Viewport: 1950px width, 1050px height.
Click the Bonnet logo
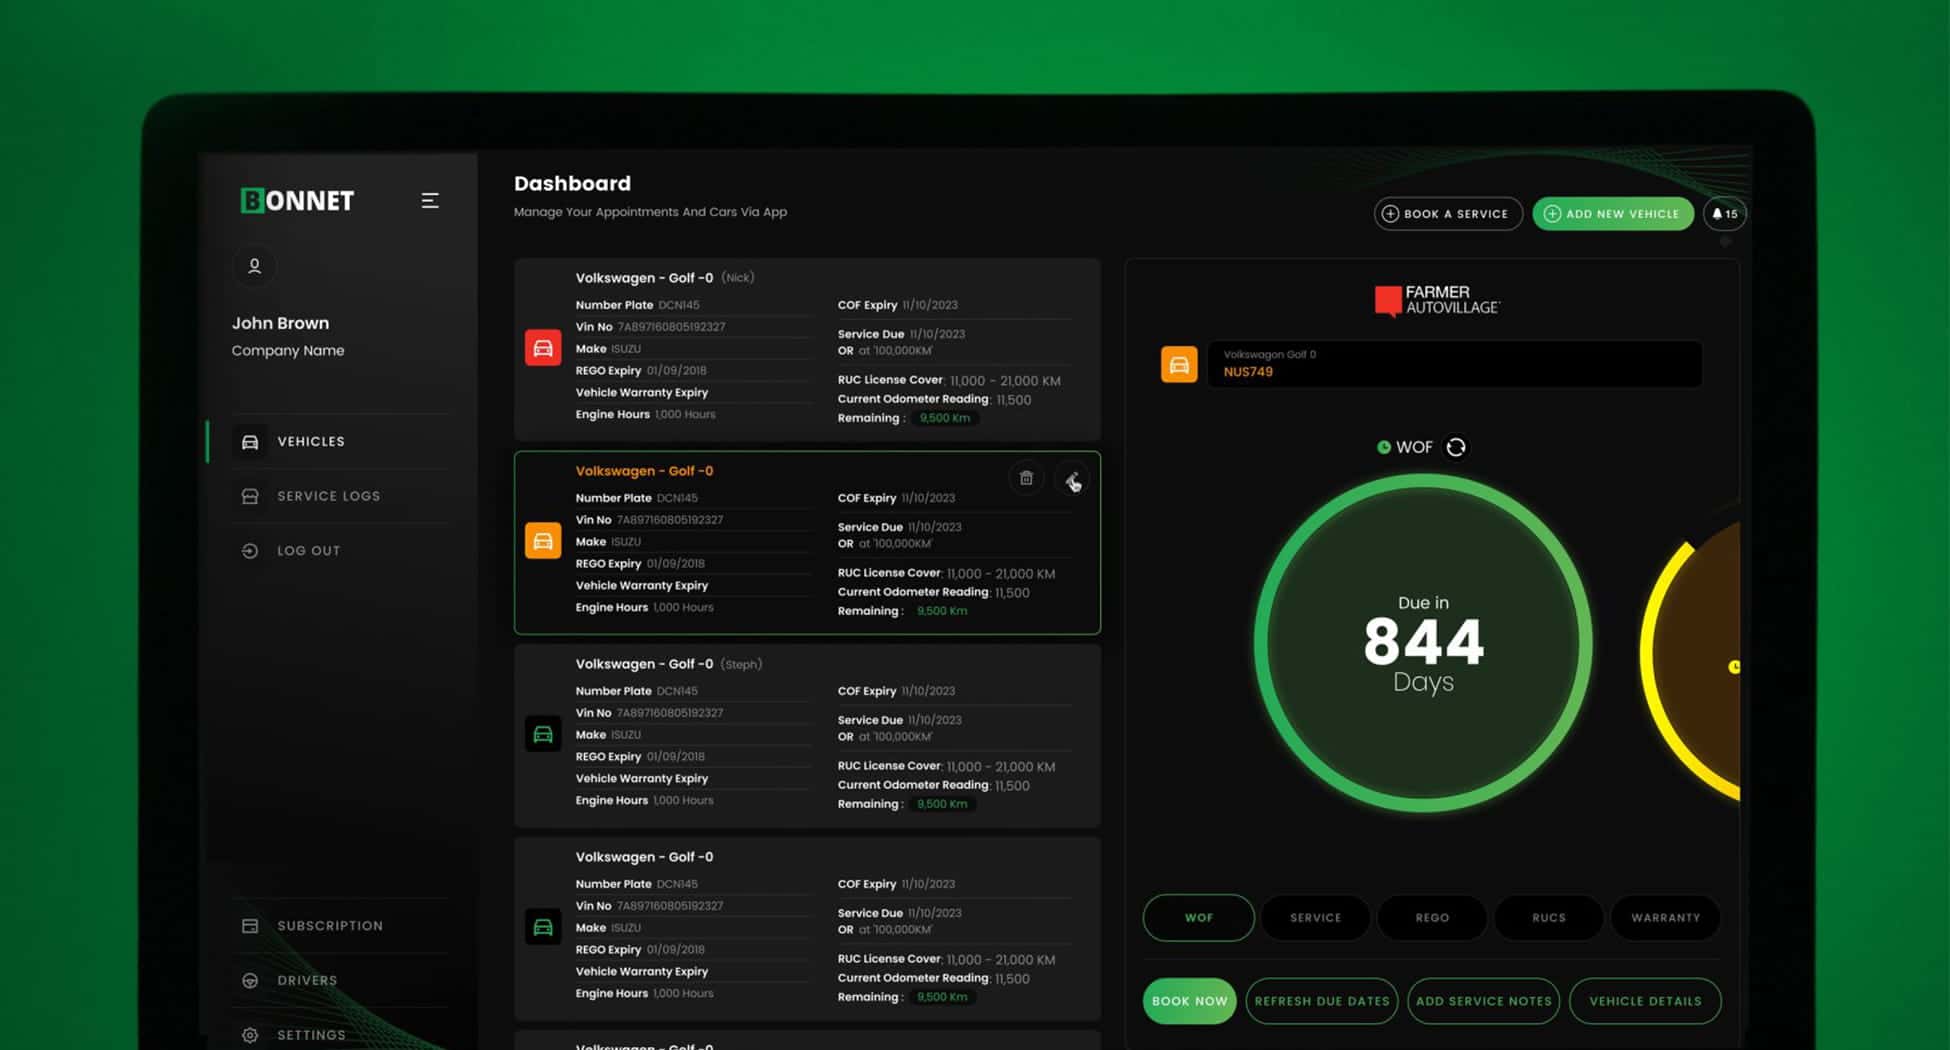pyautogui.click(x=297, y=201)
